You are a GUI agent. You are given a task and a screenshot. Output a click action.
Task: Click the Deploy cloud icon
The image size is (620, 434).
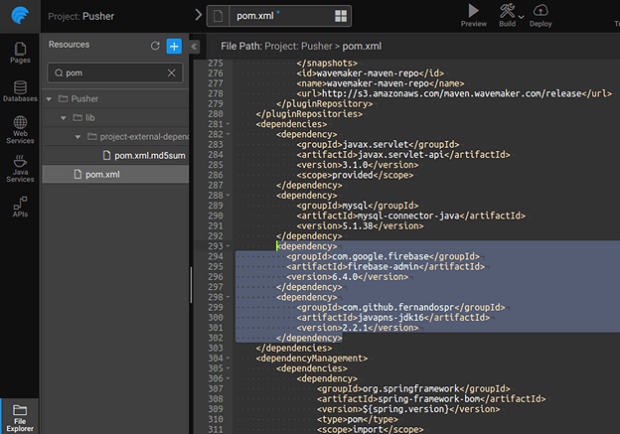(540, 10)
